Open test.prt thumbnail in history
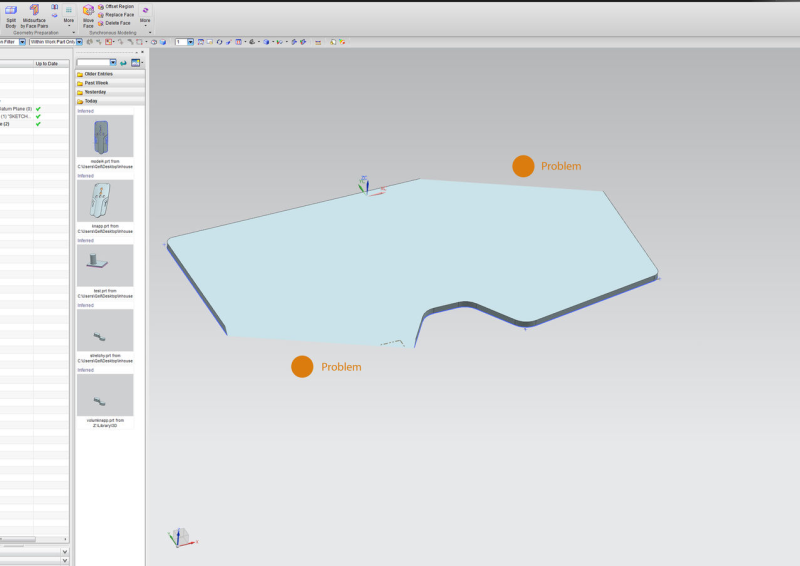The image size is (800, 566). 105,265
